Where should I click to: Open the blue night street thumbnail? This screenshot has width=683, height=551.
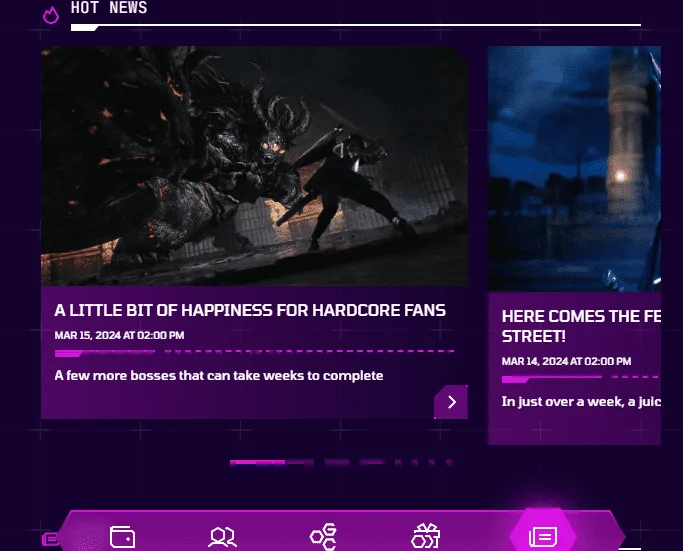[x=574, y=169]
